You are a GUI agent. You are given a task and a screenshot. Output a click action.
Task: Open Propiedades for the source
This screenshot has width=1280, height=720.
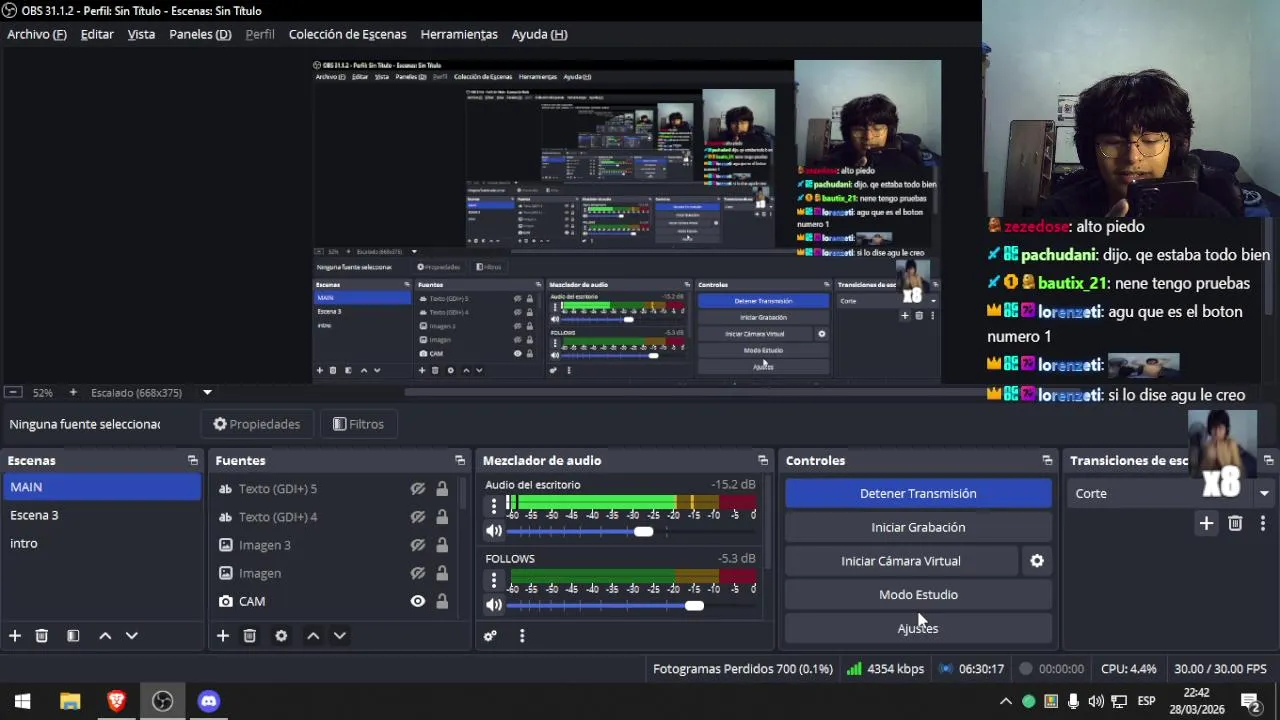(257, 424)
